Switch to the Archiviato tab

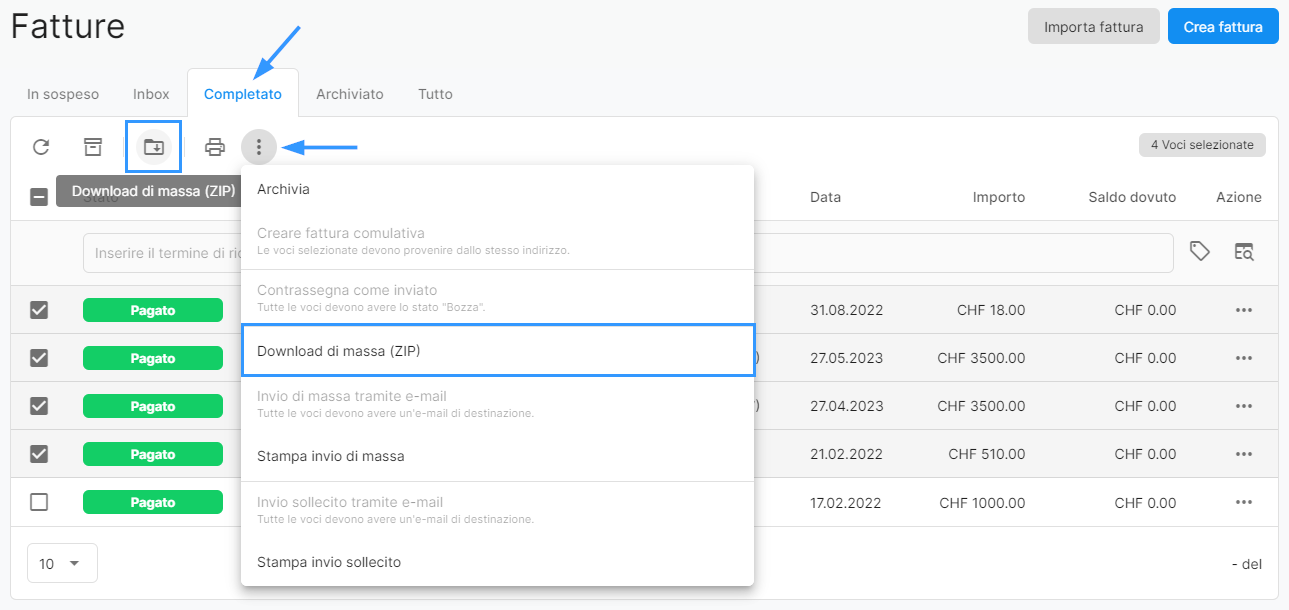[349, 94]
